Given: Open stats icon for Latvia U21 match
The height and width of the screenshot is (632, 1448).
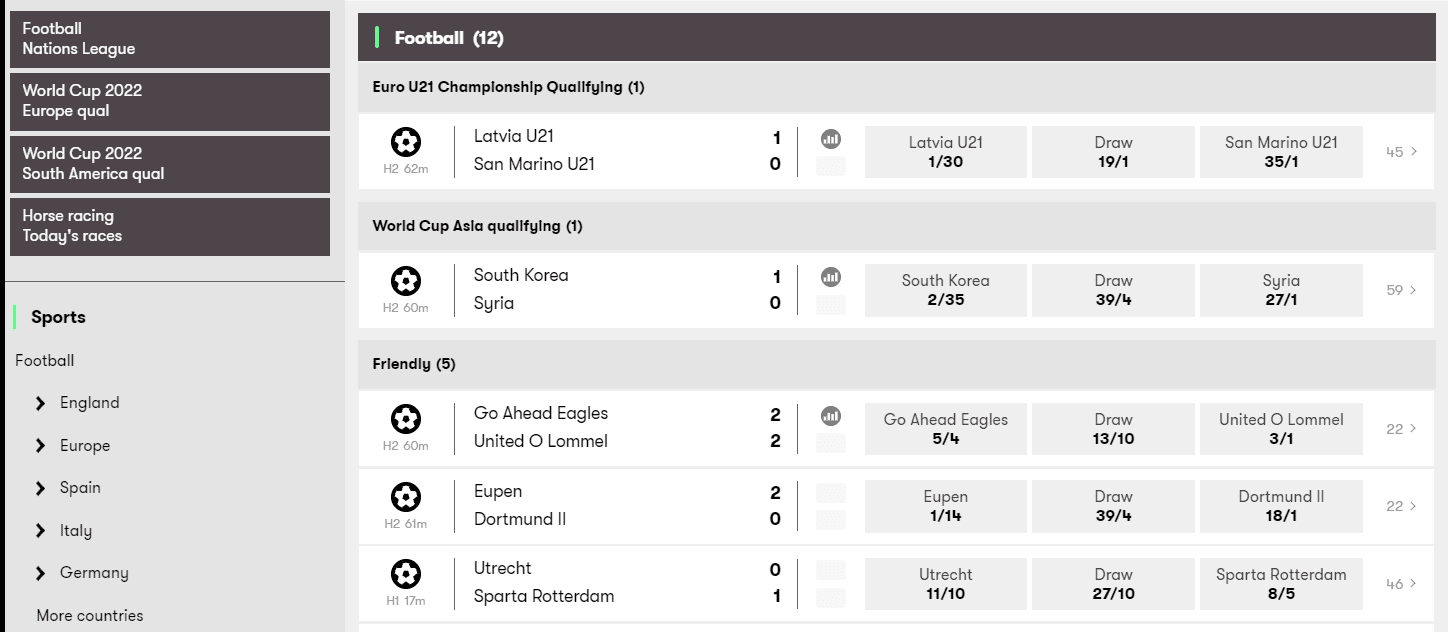Looking at the screenshot, I should pos(830,139).
